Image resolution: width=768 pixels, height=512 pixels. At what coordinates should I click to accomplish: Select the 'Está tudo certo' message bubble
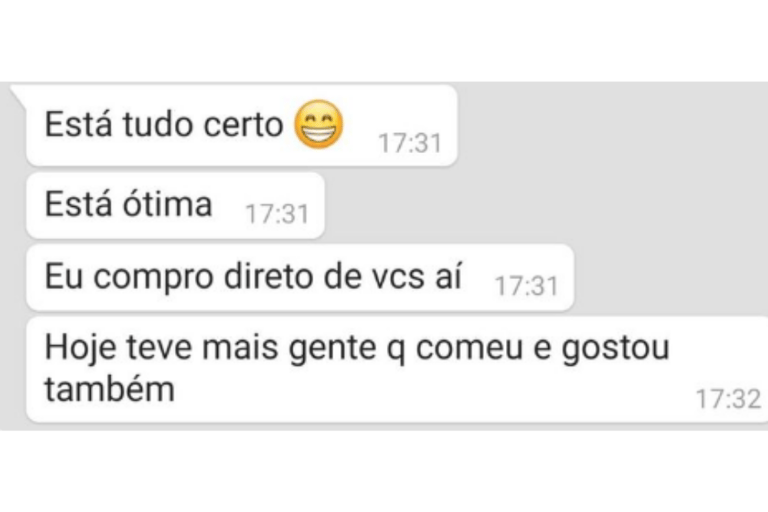tap(241, 125)
